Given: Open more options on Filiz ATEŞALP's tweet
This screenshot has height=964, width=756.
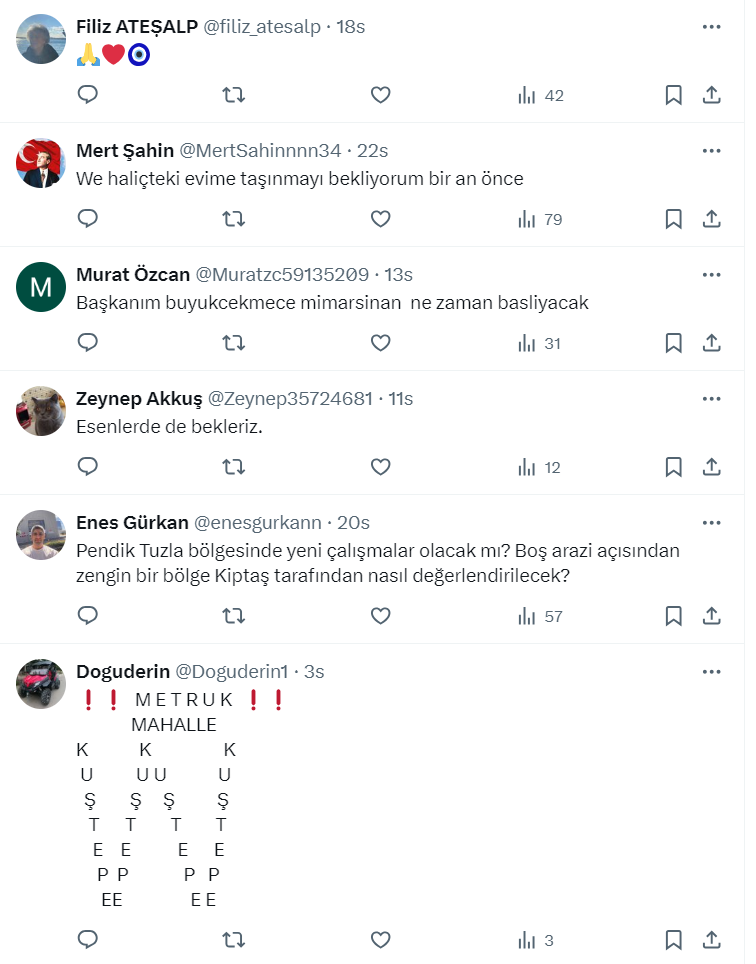Looking at the screenshot, I should [712, 27].
